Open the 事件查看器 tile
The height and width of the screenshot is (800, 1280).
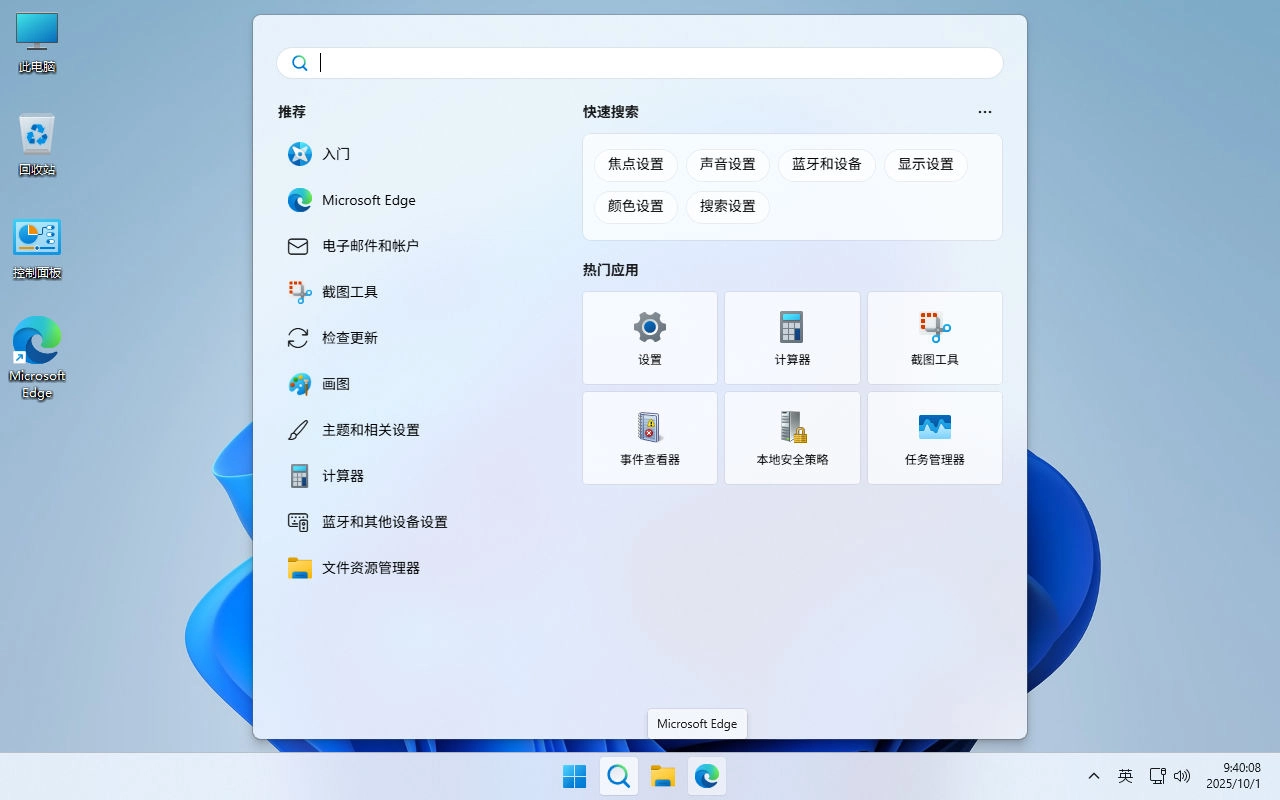[649, 437]
